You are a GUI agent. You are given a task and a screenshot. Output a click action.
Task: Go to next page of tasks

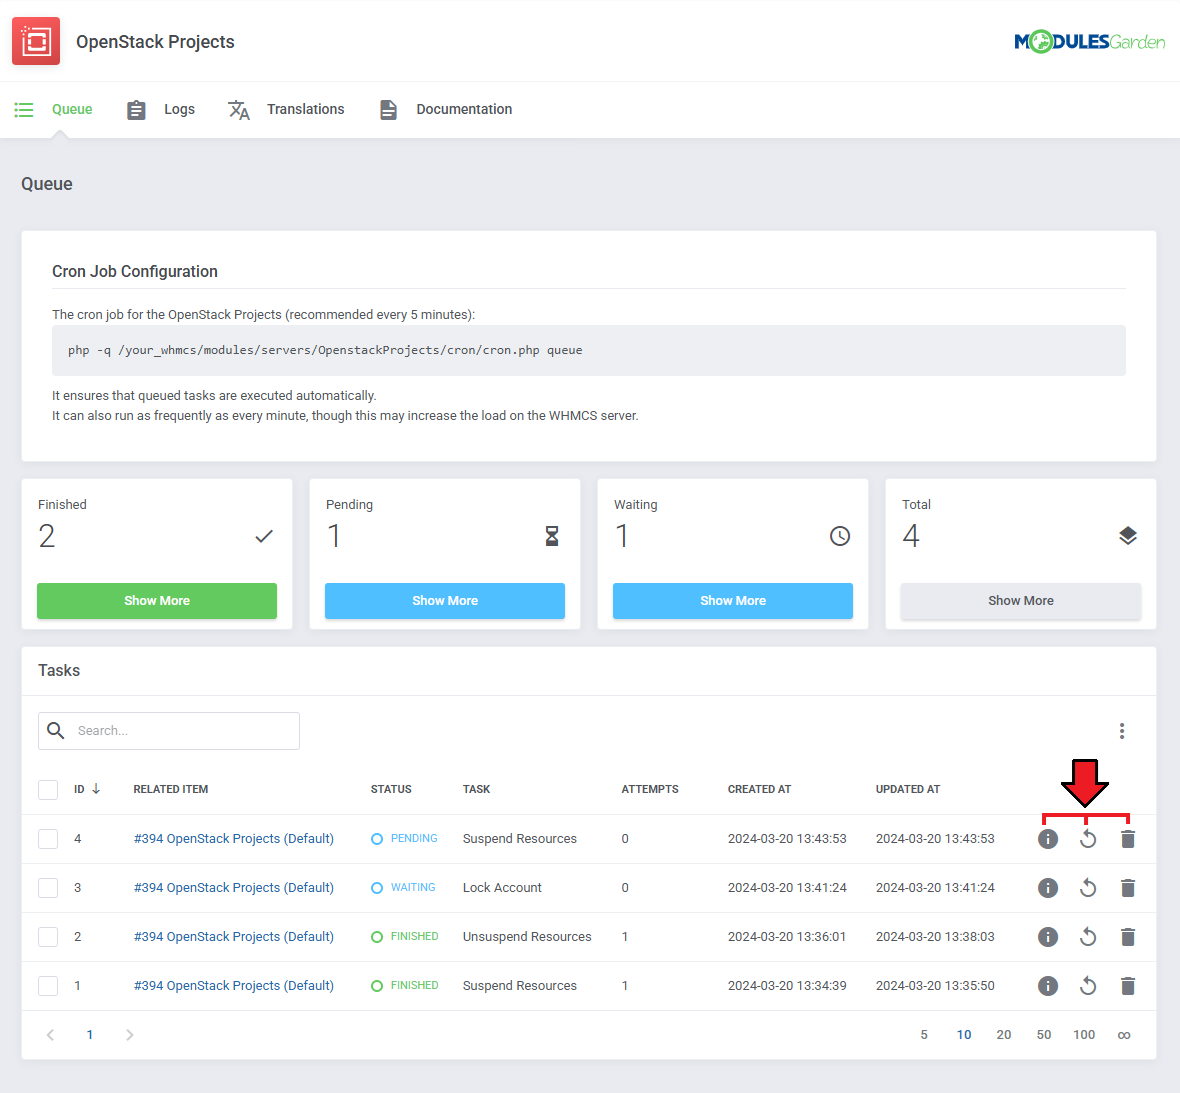(x=129, y=1035)
